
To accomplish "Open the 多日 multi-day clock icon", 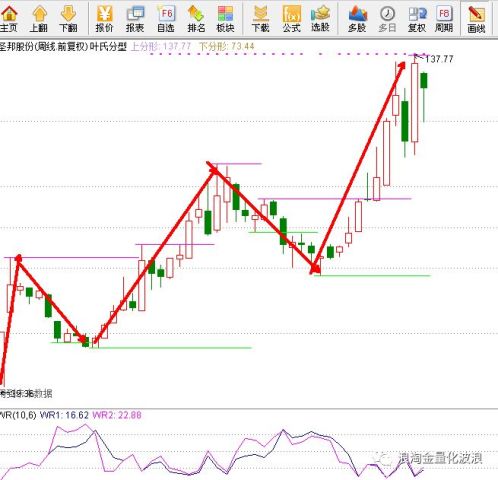I will coord(387,18).
